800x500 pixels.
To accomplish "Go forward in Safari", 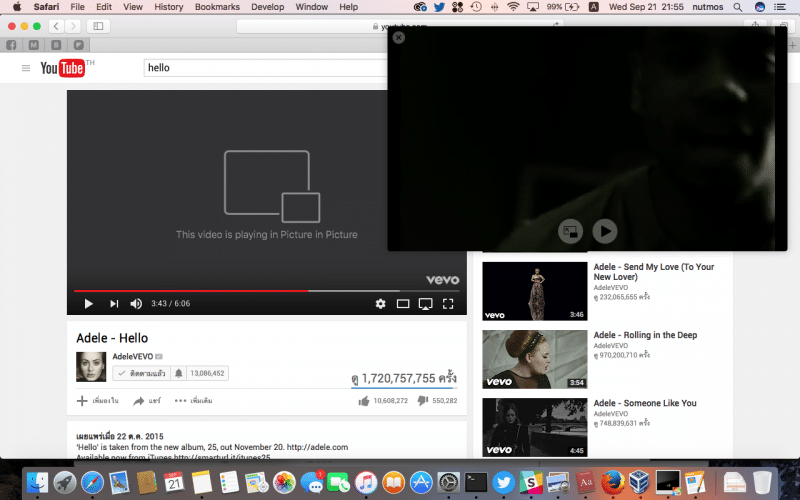I will (x=73, y=26).
